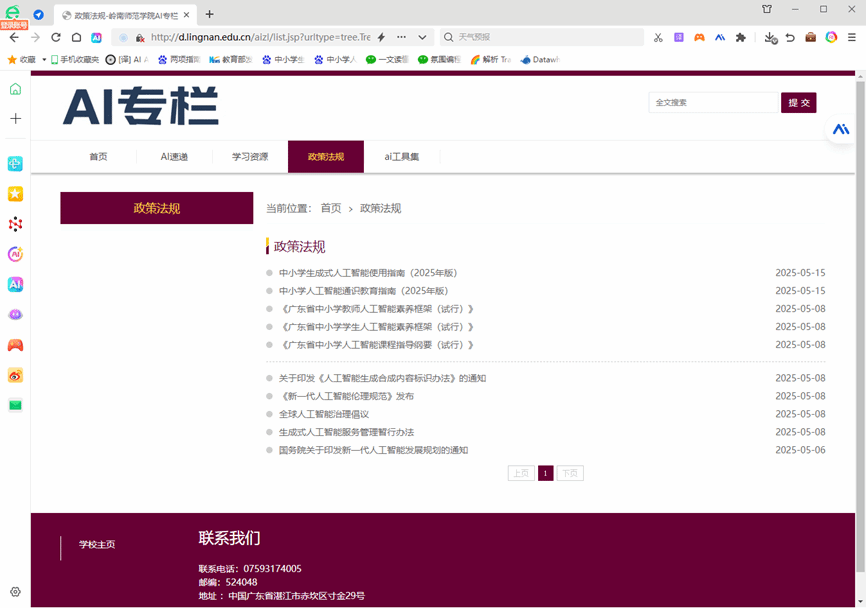The image size is (866, 608).
Task: Open the address bar three-dots menu
Action: point(401,37)
